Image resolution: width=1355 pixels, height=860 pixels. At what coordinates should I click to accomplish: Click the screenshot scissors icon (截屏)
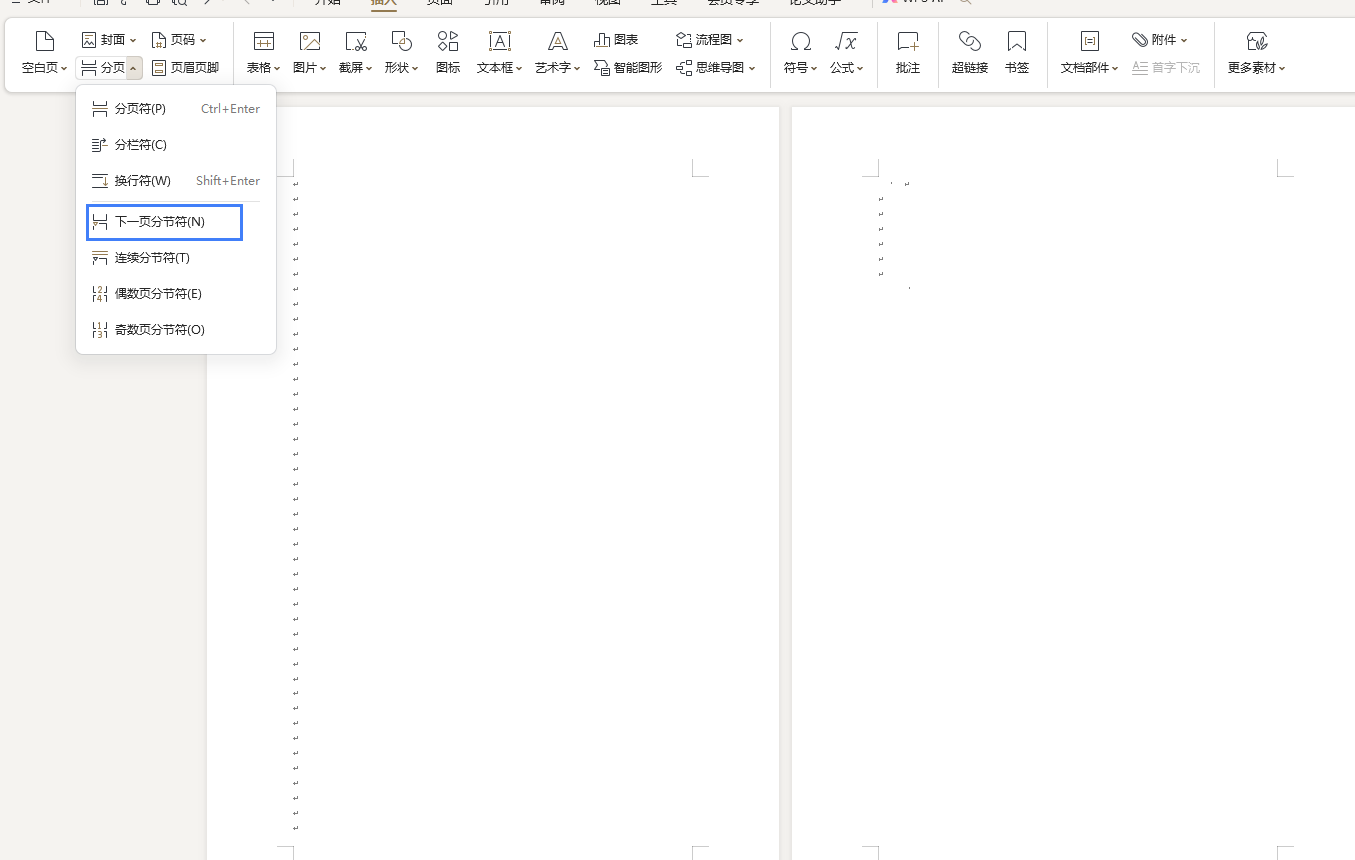[356, 41]
